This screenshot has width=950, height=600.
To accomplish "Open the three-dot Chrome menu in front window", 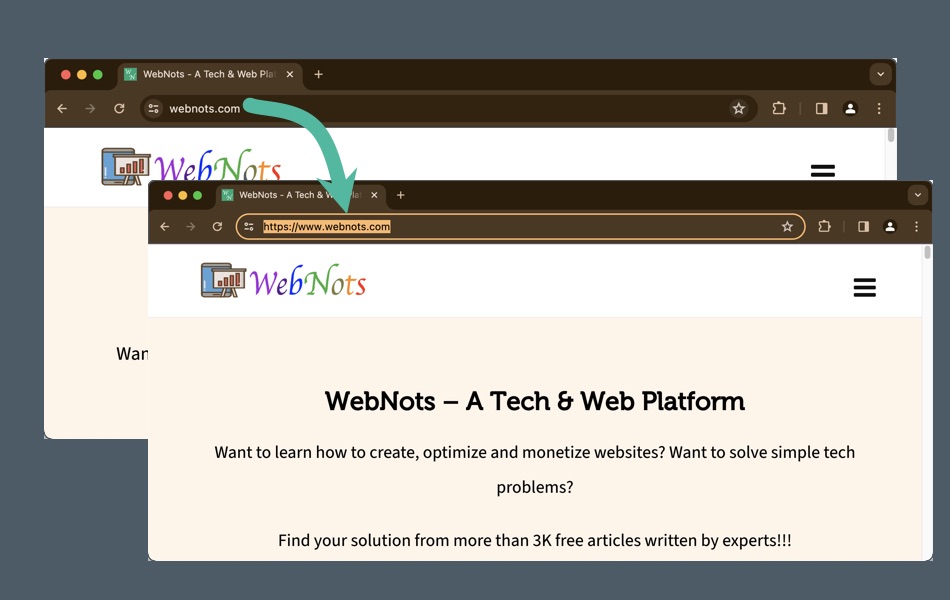I will (916, 227).
